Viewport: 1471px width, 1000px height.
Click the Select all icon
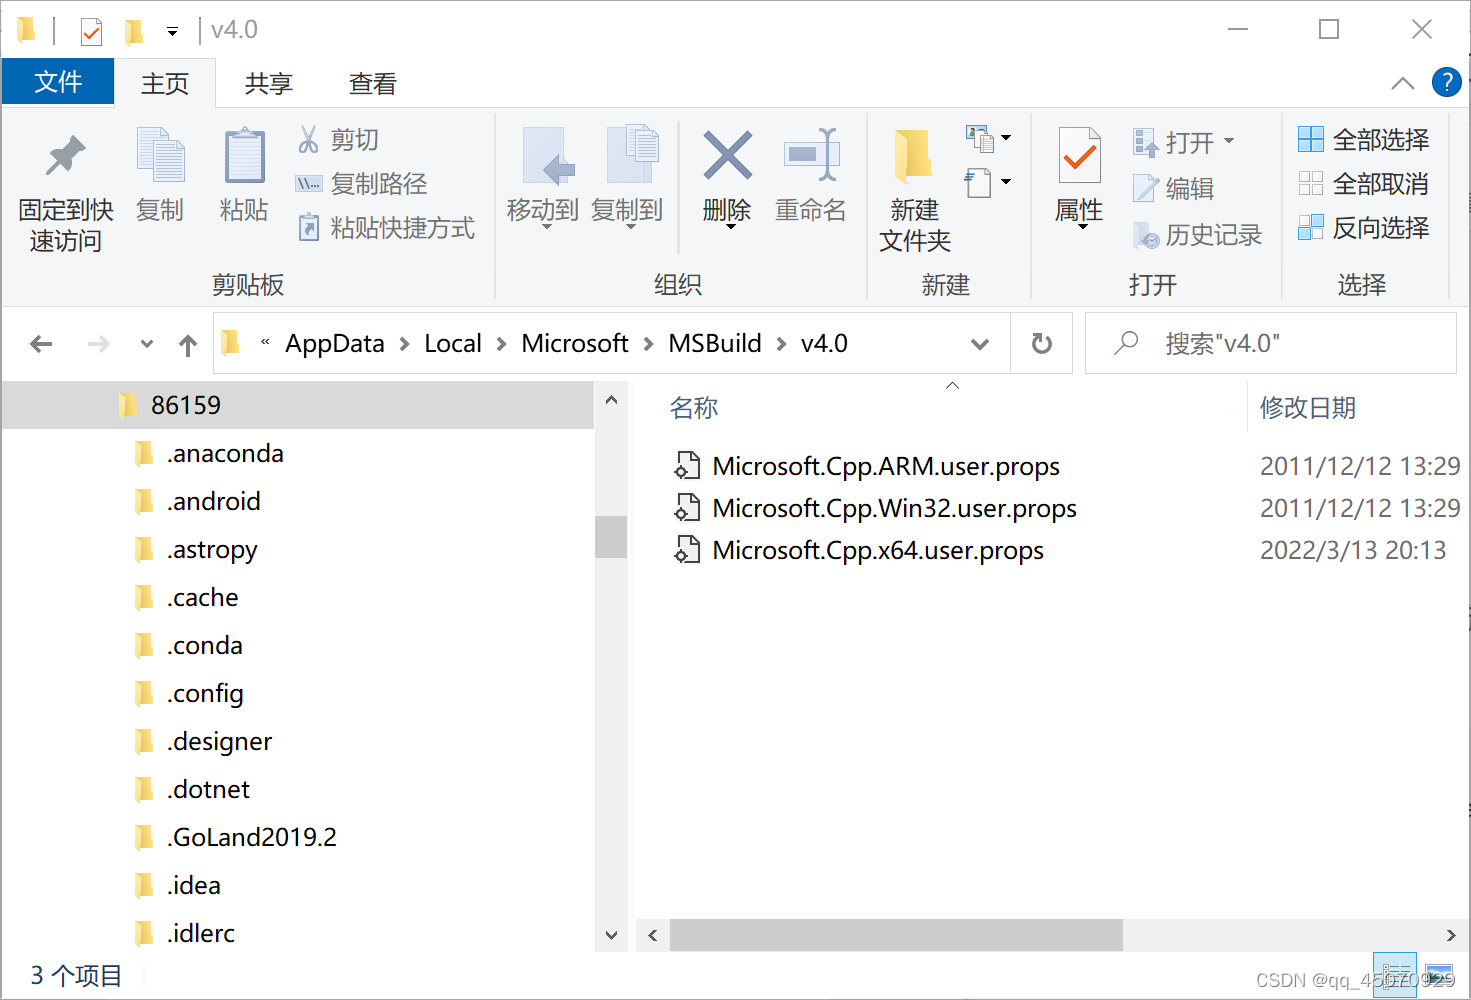1311,139
